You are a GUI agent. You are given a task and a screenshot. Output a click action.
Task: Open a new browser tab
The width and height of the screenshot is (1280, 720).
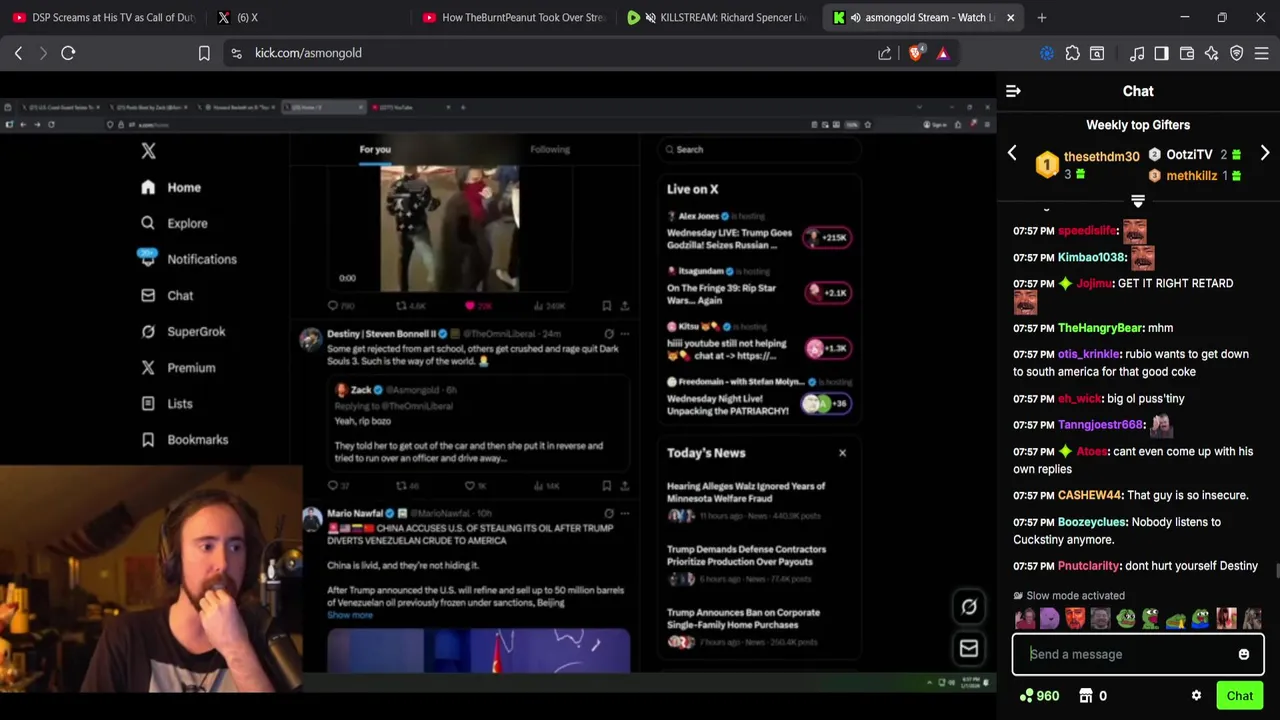pyautogui.click(x=1042, y=17)
